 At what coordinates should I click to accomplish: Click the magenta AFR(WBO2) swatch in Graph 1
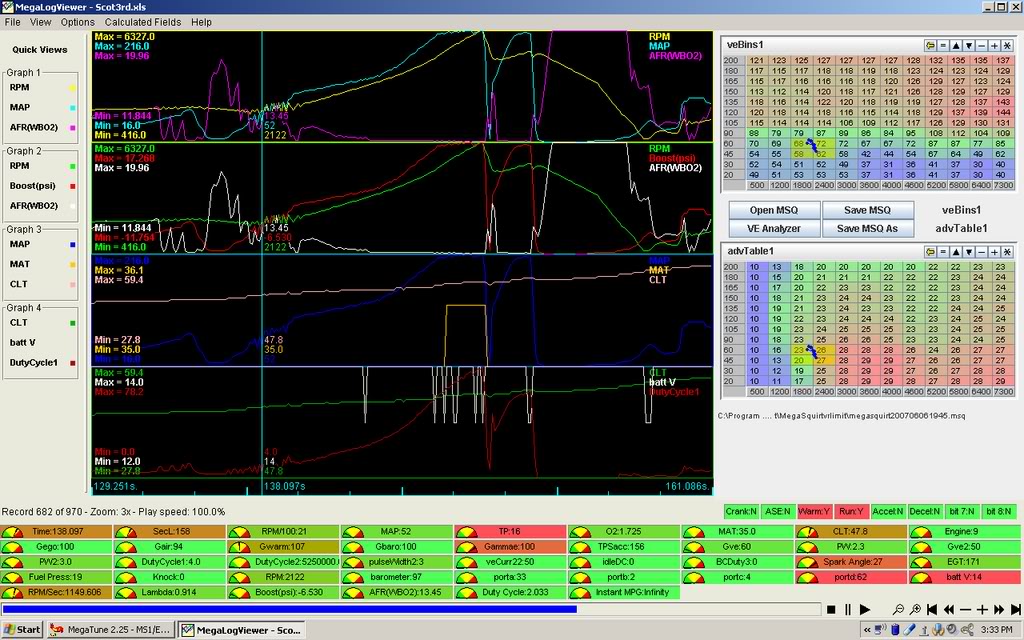(70, 127)
